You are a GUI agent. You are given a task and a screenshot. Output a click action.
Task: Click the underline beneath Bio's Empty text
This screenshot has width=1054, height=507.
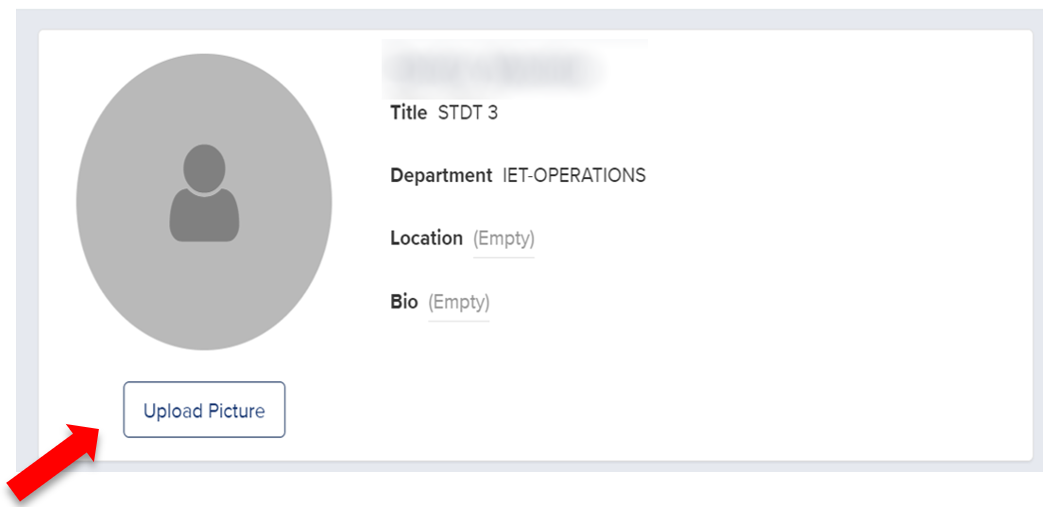point(459,320)
